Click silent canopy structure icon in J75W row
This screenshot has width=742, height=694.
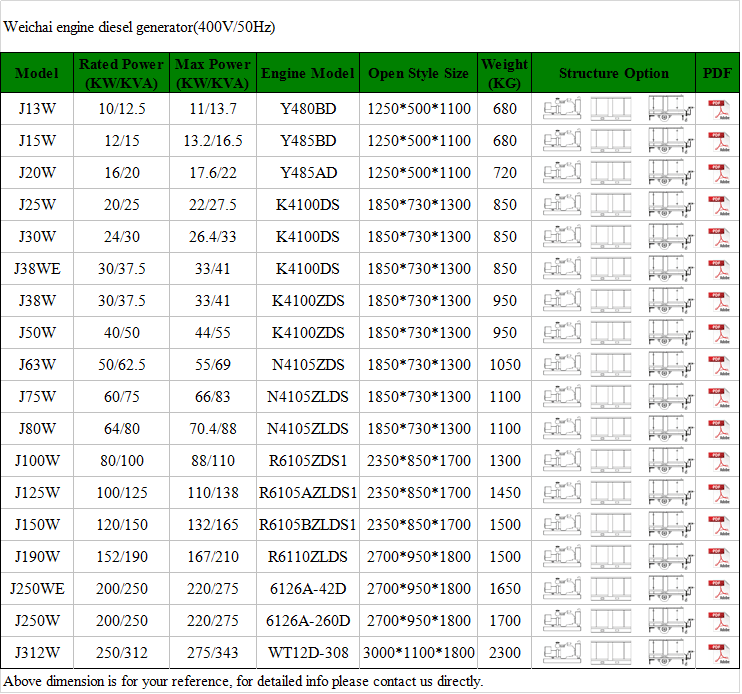[x=611, y=397]
